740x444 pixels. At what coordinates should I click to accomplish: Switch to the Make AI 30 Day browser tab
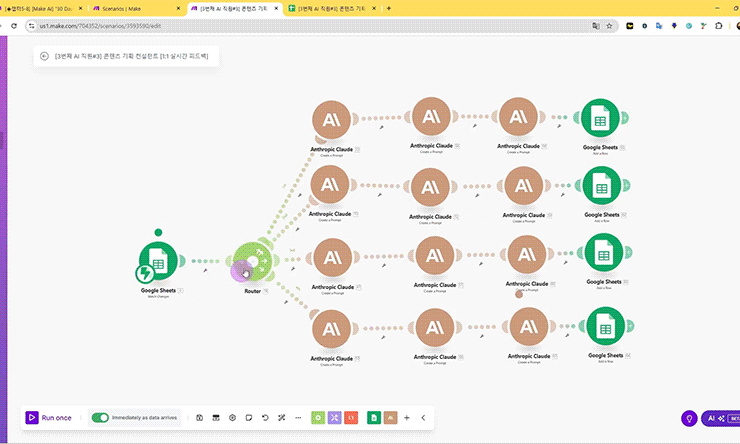[x=40, y=8]
